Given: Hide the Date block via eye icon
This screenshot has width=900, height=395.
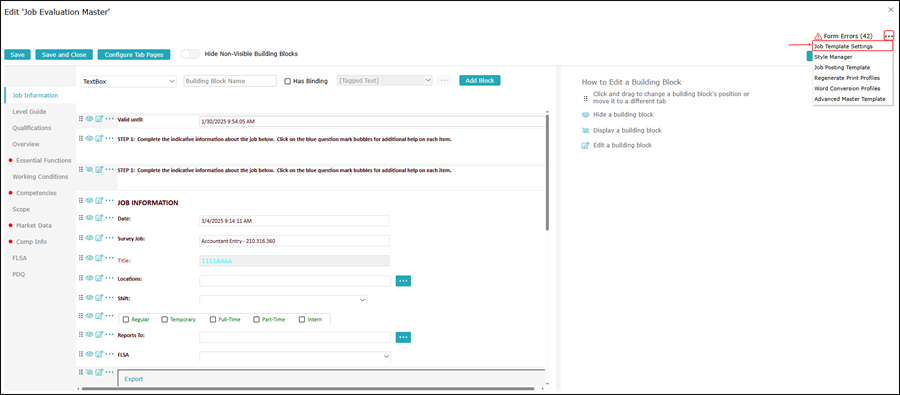Looking at the screenshot, I should pos(90,218).
